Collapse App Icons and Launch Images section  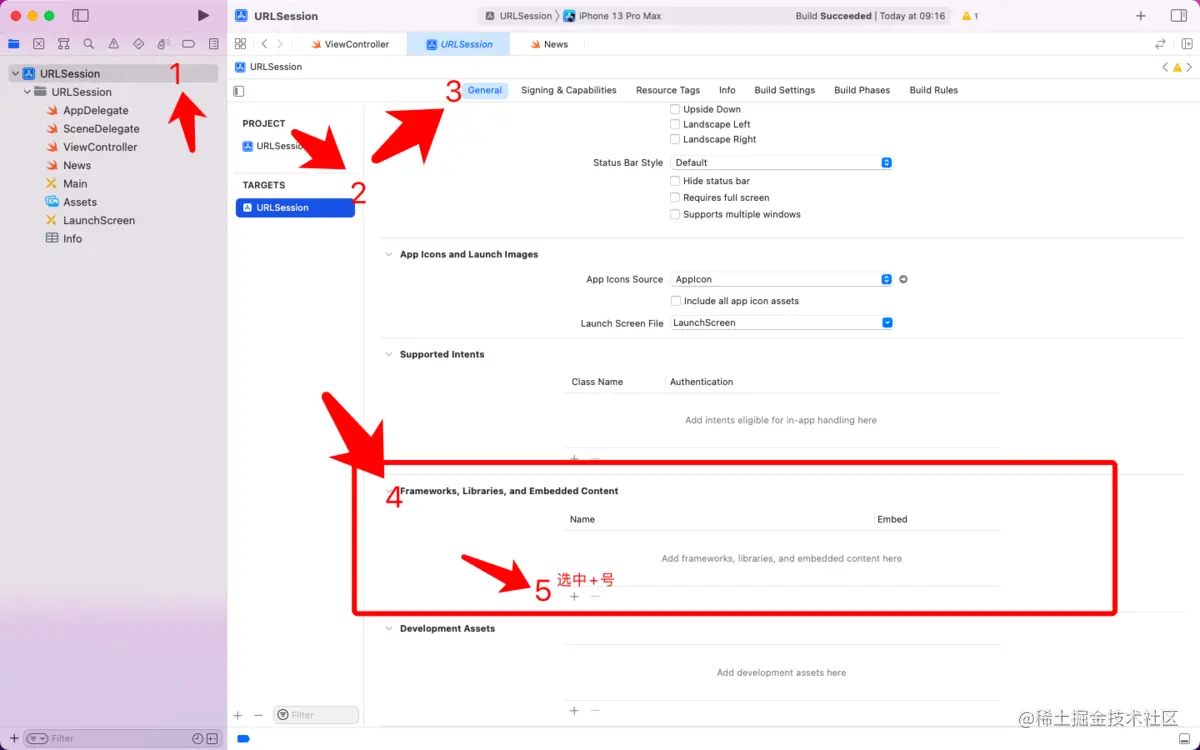pos(389,254)
